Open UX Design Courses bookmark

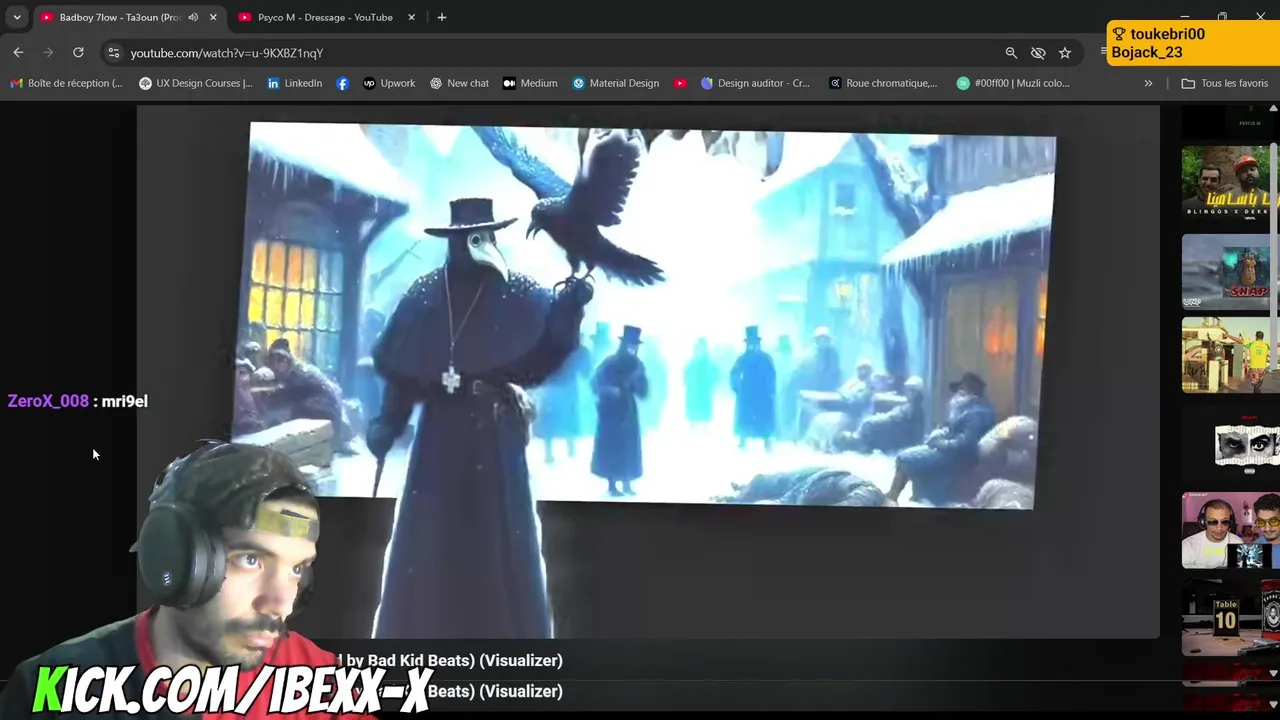pos(196,83)
